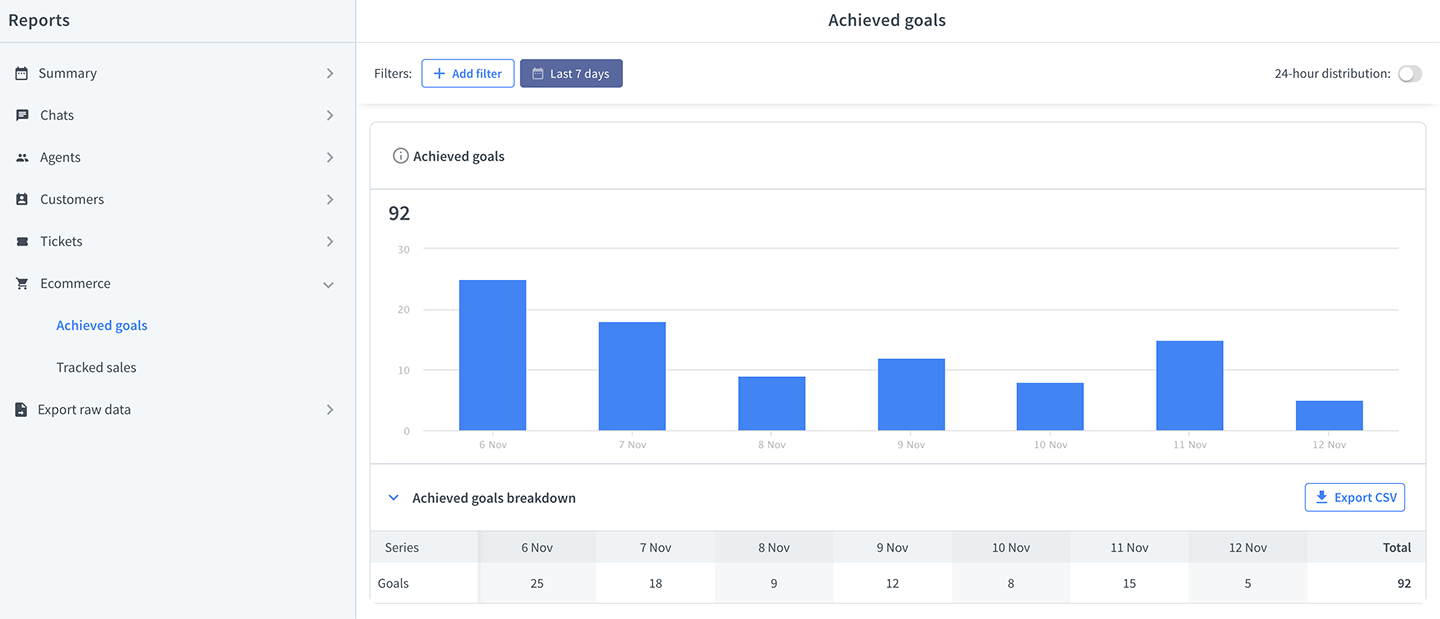Click the 10 Nov label under chart
The width and height of the screenshot is (1440, 619).
[1050, 444]
